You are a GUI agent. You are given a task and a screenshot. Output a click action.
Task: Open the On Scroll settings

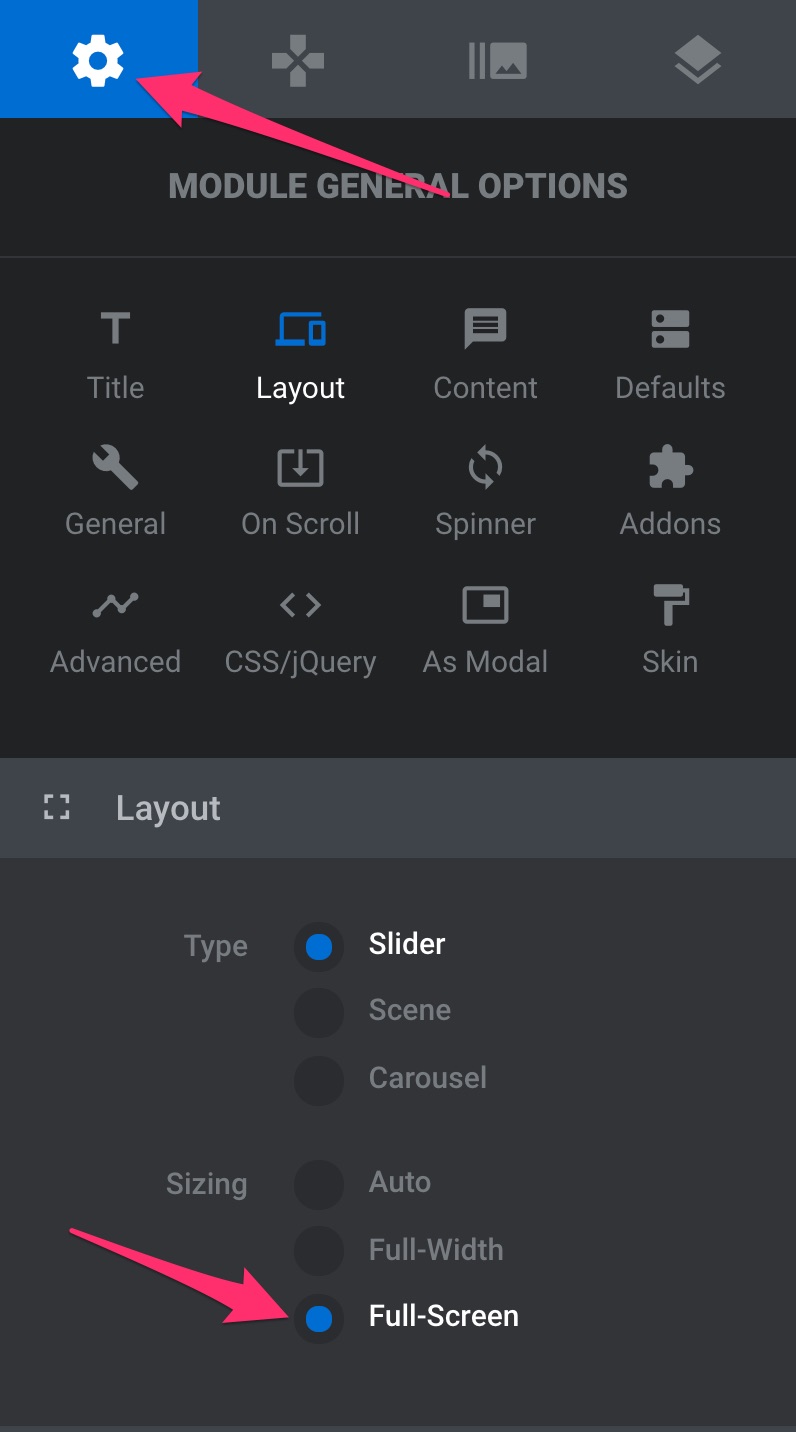coord(300,491)
